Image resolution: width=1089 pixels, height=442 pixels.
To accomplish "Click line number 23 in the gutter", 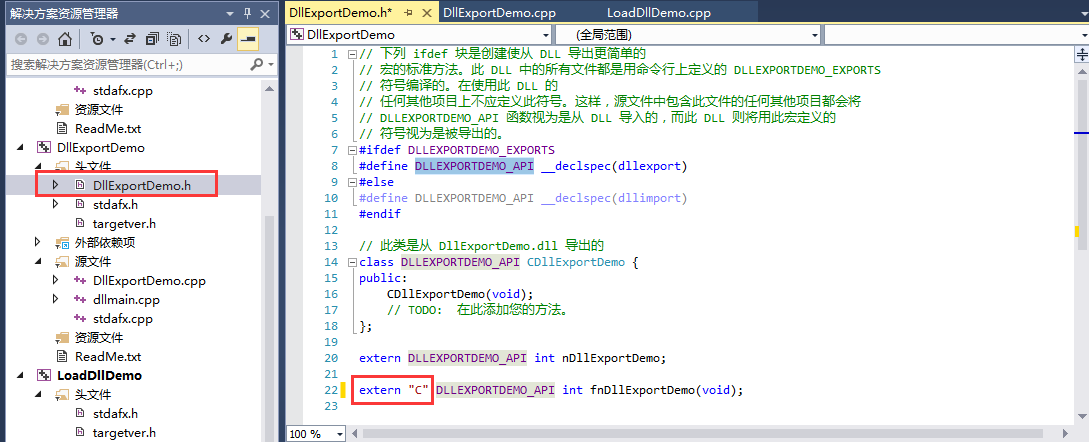I will tap(330, 406).
